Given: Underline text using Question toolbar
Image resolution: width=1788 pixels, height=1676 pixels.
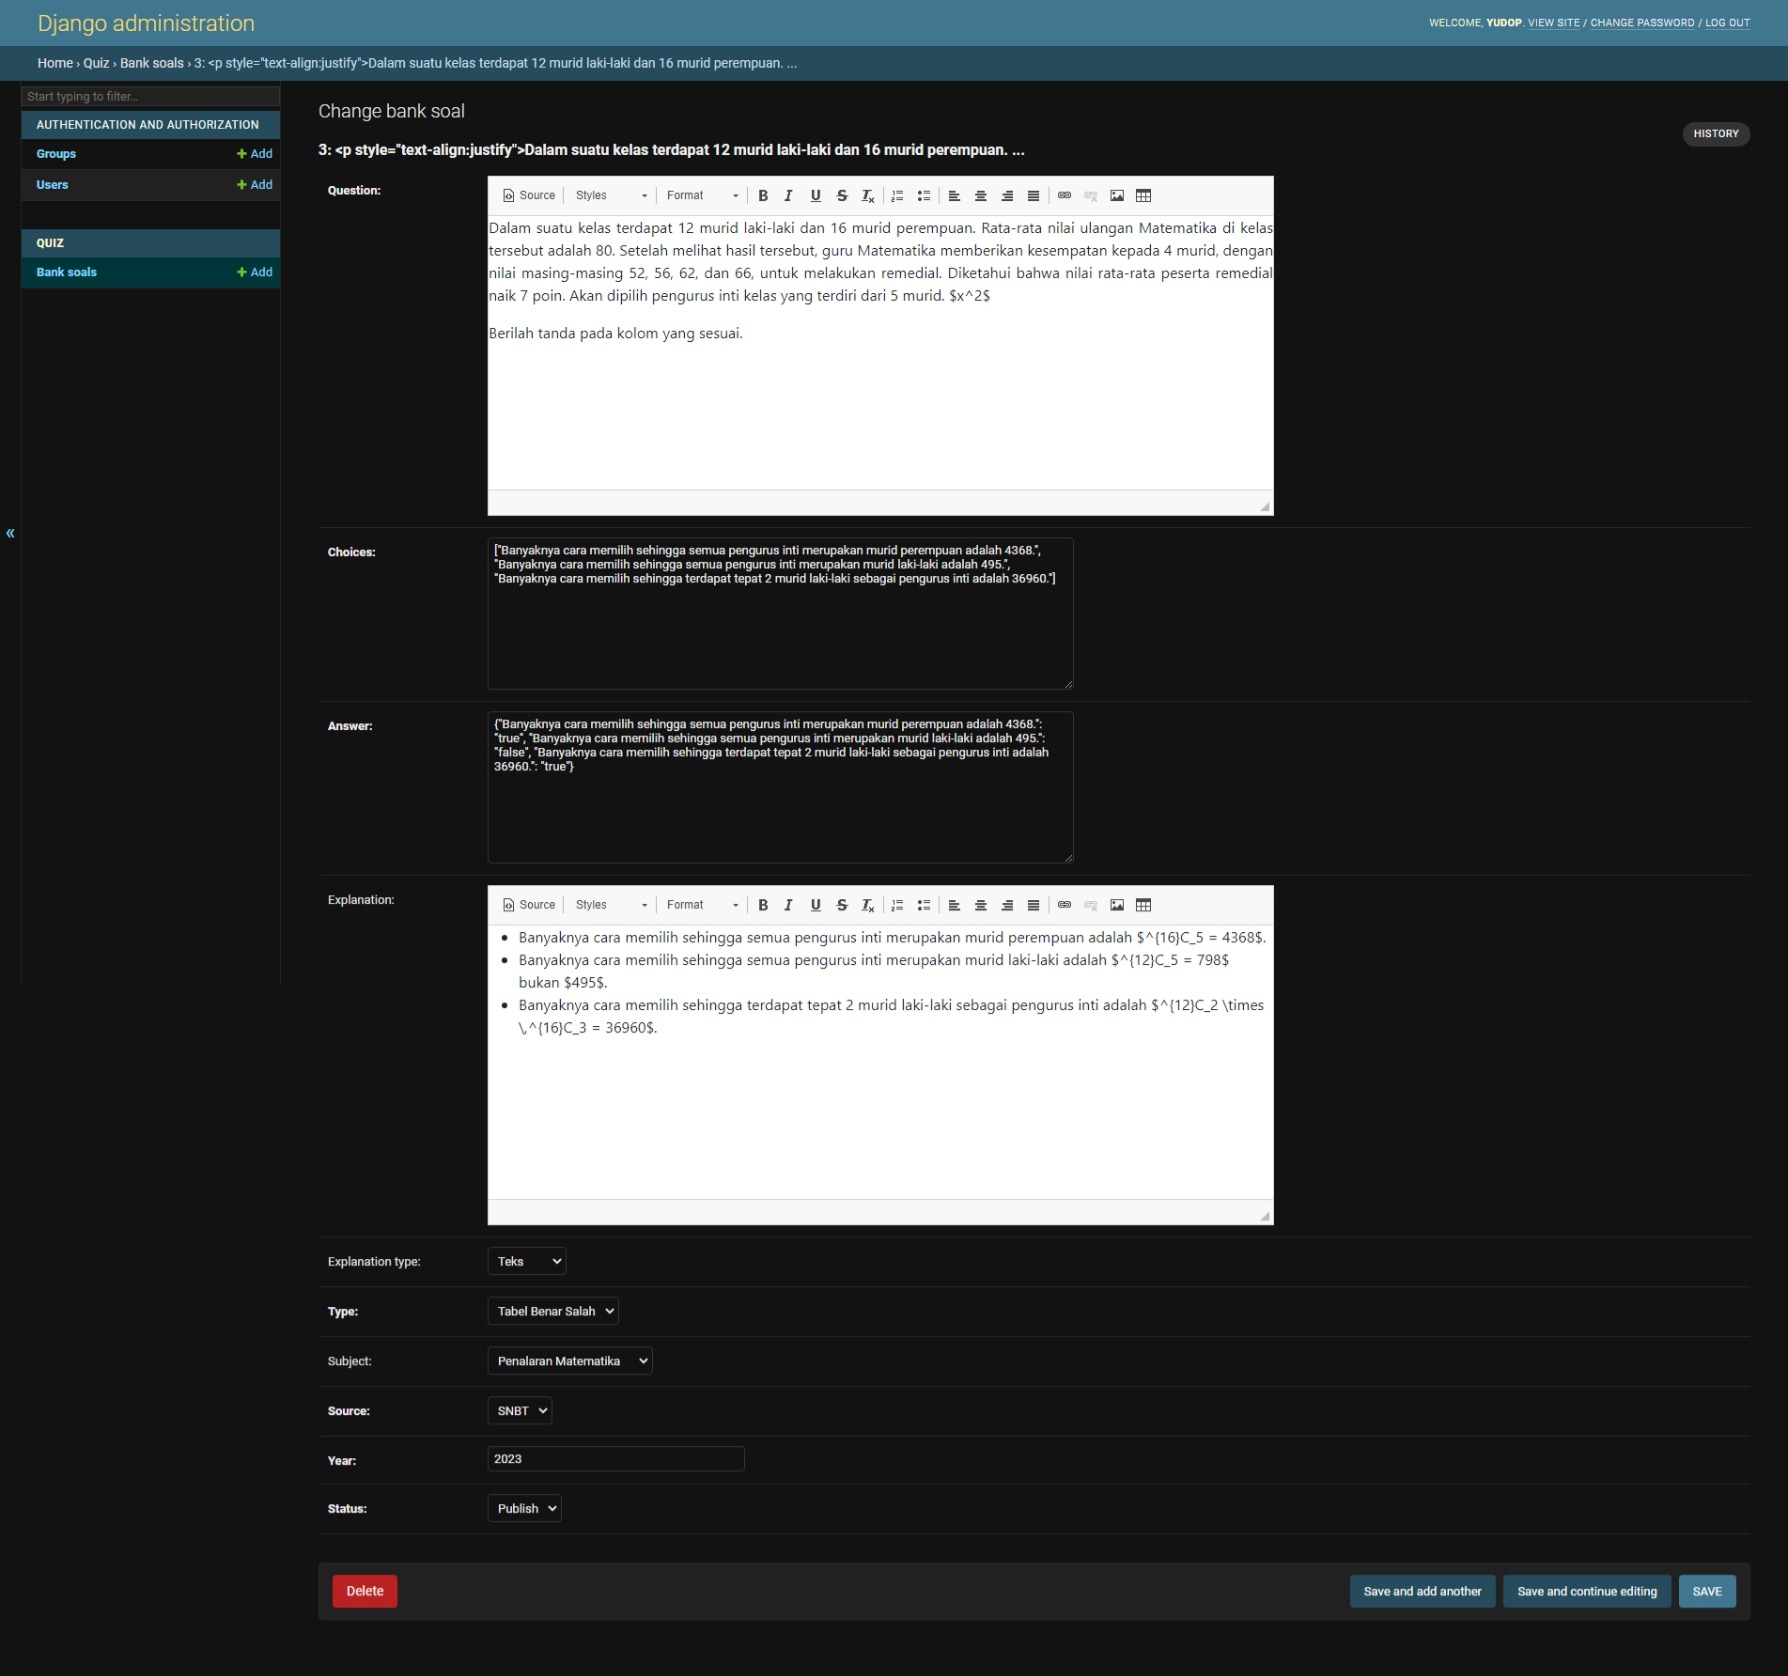Looking at the screenshot, I should click(x=816, y=195).
